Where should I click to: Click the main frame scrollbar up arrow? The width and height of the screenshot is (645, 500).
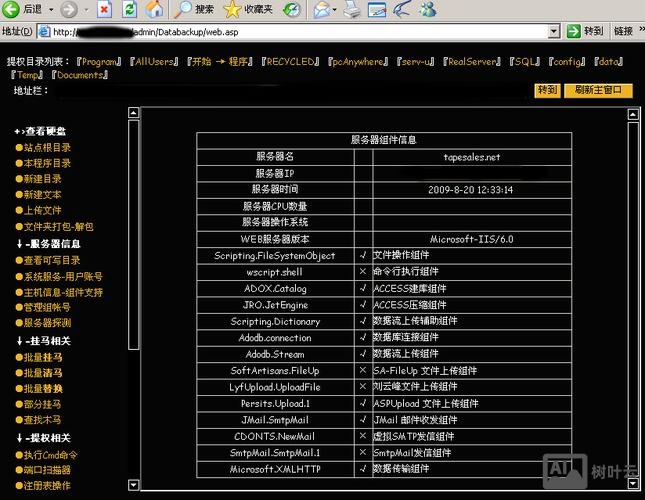click(633, 115)
